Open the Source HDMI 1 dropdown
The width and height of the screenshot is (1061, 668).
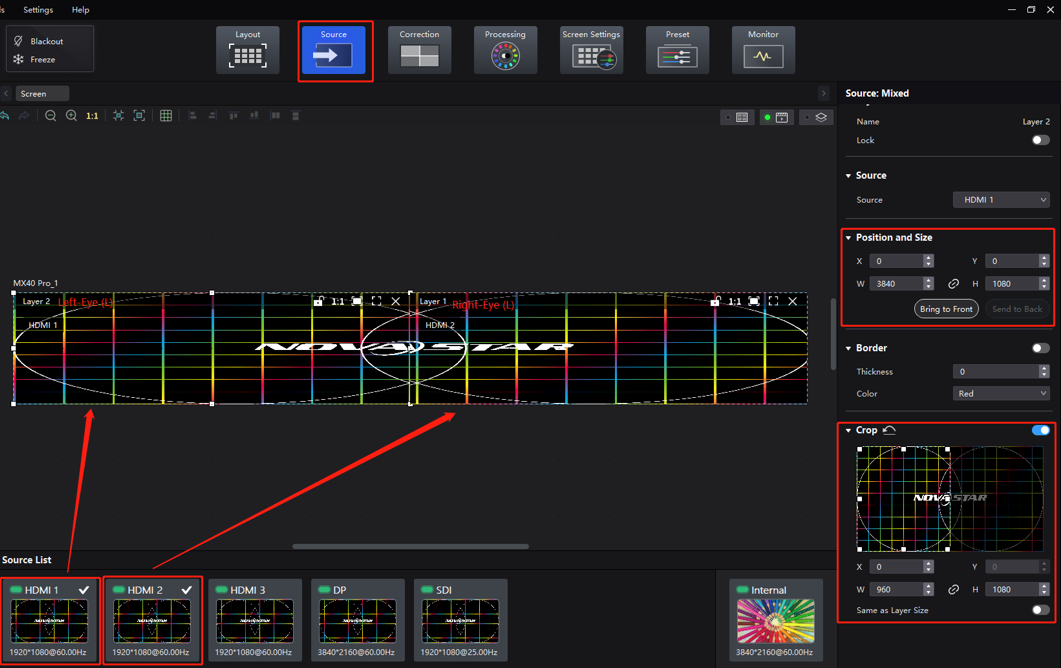(x=1001, y=200)
